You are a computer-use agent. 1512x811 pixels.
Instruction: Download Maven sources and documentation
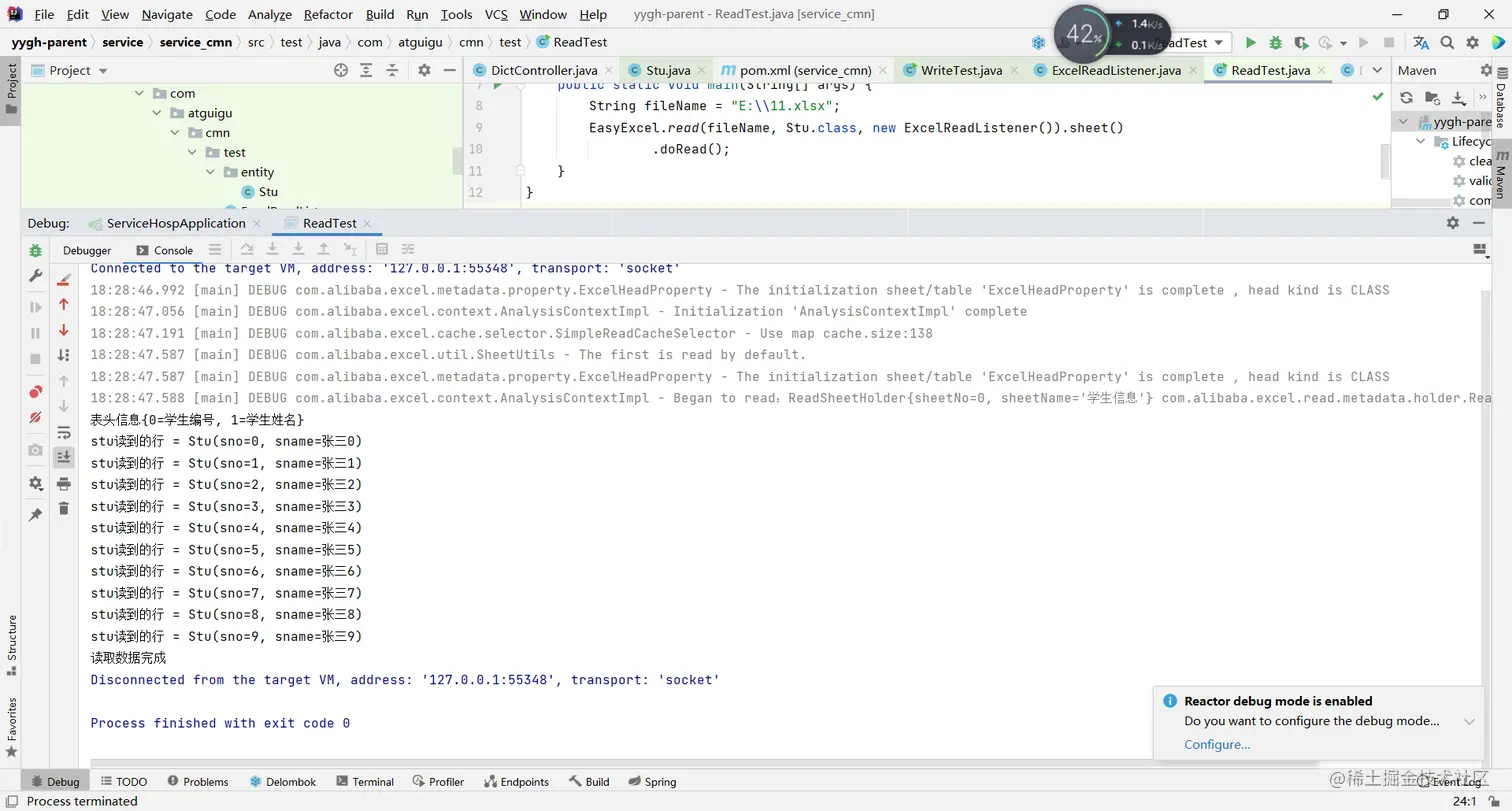1458,97
